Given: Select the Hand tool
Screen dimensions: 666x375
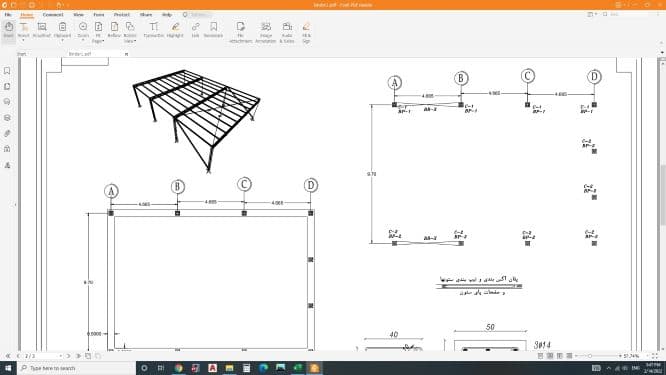Looking at the screenshot, I should click(8, 31).
